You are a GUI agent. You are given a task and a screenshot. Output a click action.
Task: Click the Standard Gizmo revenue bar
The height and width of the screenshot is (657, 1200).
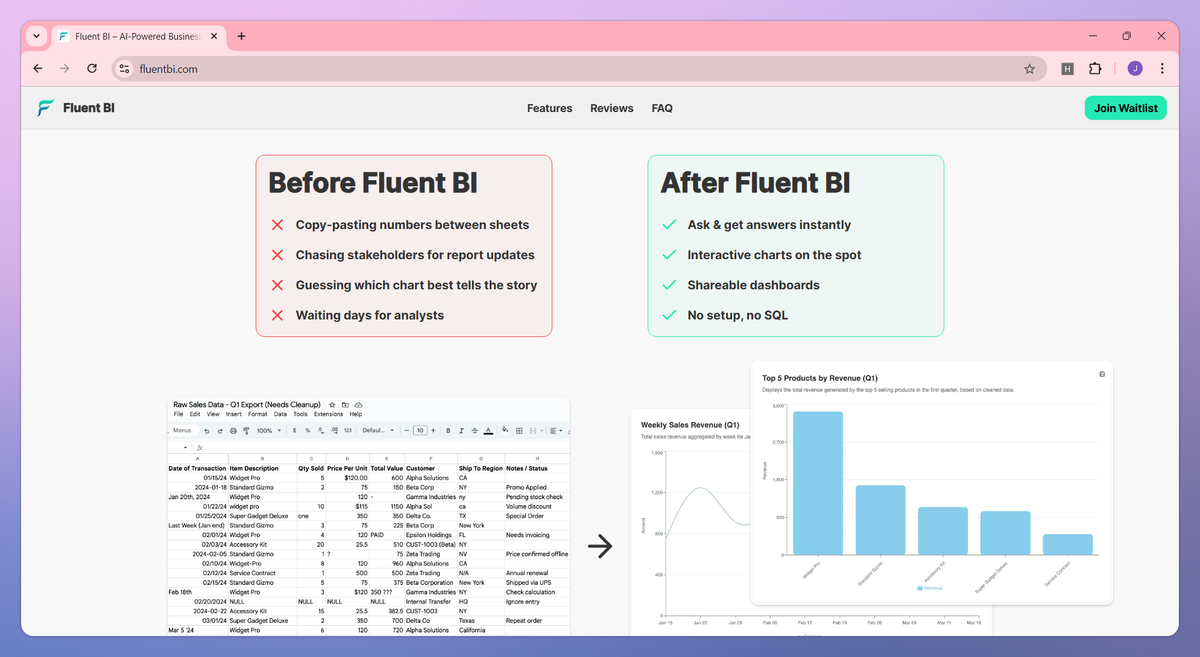(x=880, y=520)
